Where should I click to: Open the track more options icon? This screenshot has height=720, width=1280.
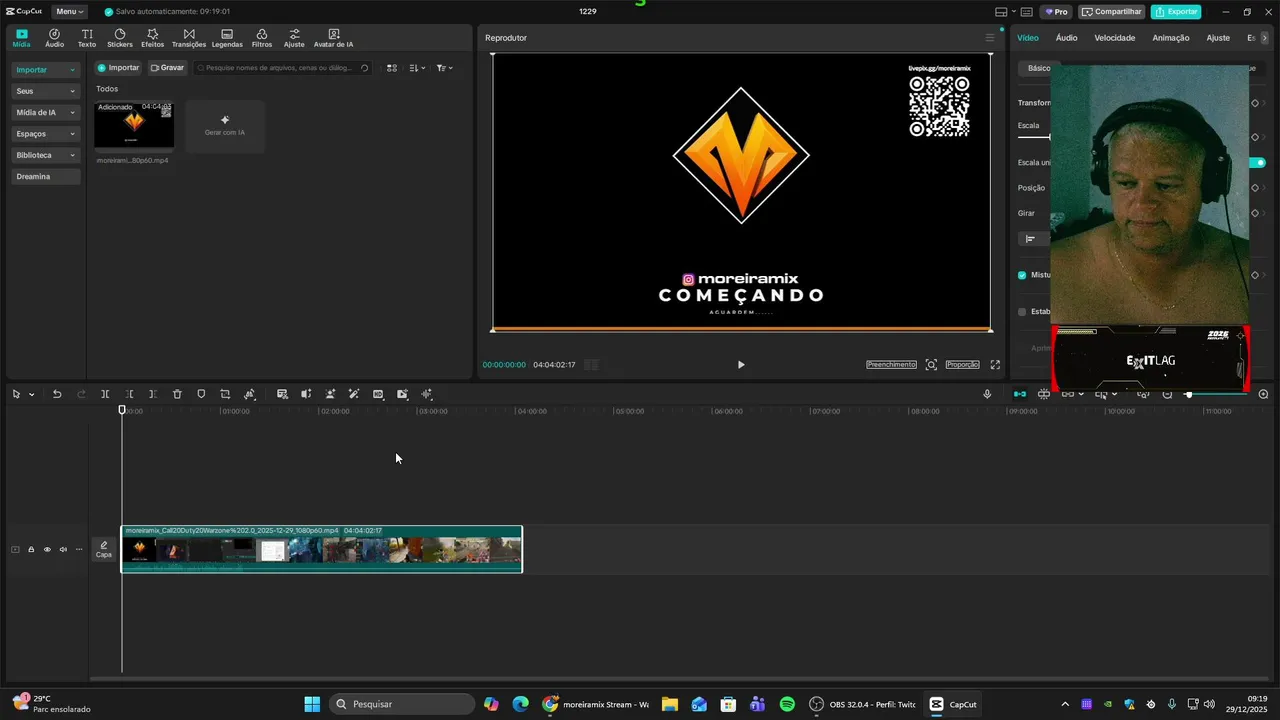pyautogui.click(x=79, y=549)
